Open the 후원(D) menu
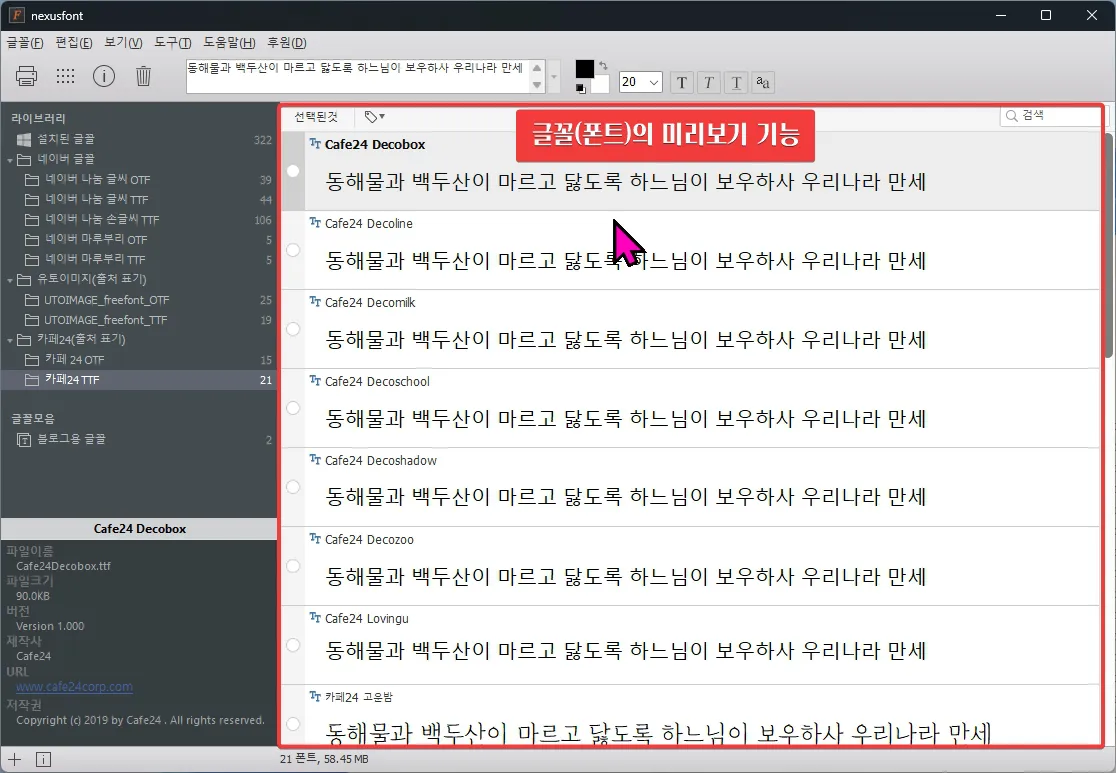Screen dimensions: 1116x773 [287, 43]
